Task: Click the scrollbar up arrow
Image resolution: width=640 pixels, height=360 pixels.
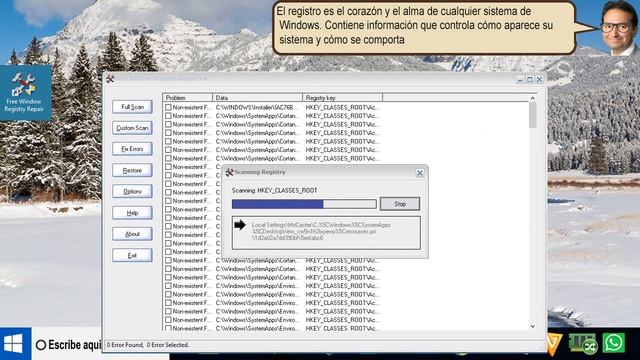Action: click(x=533, y=98)
